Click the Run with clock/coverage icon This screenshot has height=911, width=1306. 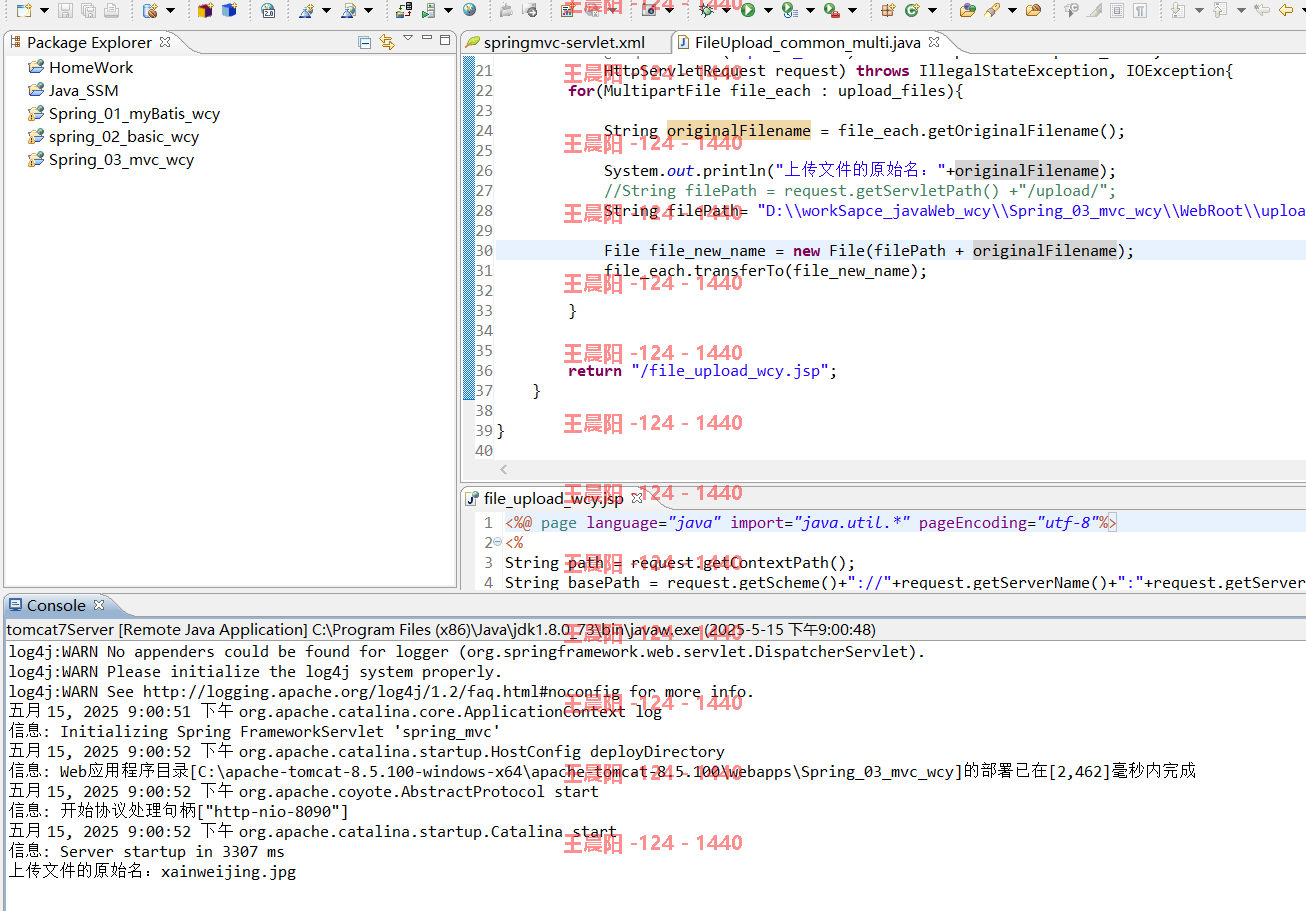(x=789, y=10)
